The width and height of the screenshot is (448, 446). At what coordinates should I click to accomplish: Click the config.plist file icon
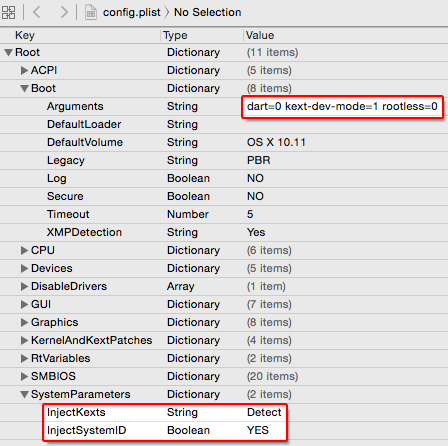[91, 13]
